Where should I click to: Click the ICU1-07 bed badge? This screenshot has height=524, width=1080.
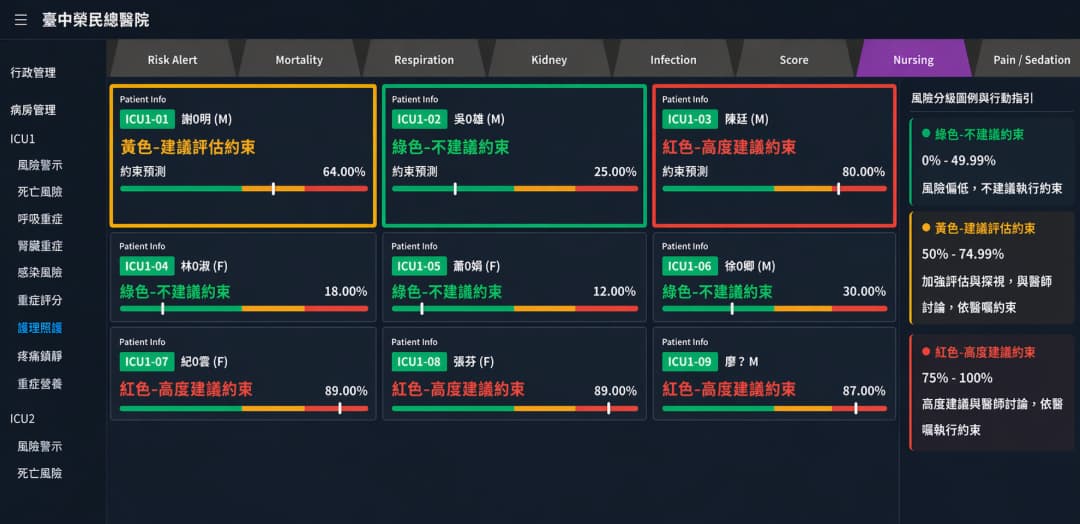click(x=147, y=361)
